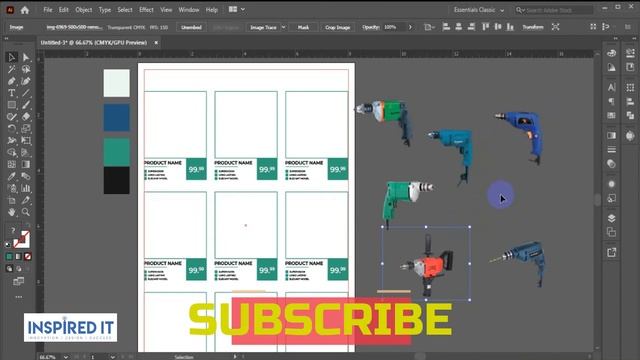Viewport: 640px width, 360px height.
Task: Select the Direct Selection tool
Action: click(26, 57)
